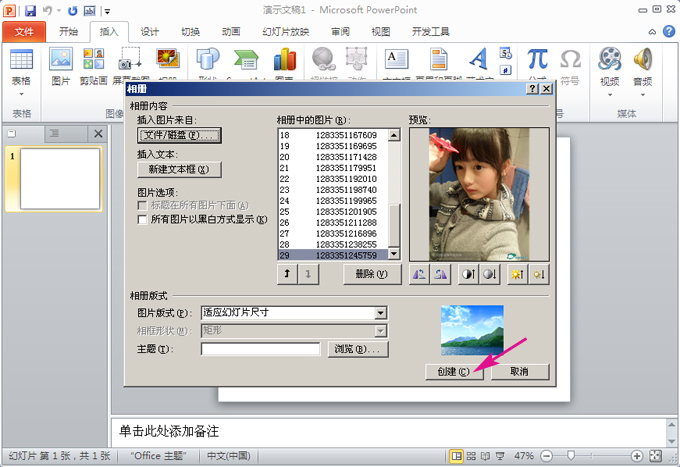Click the Header and Footer icon
Screen dimensions: 680x467
point(439,59)
